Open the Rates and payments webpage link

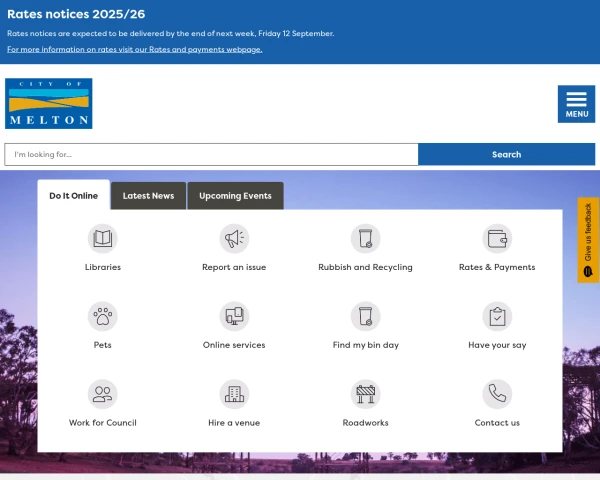[134, 49]
